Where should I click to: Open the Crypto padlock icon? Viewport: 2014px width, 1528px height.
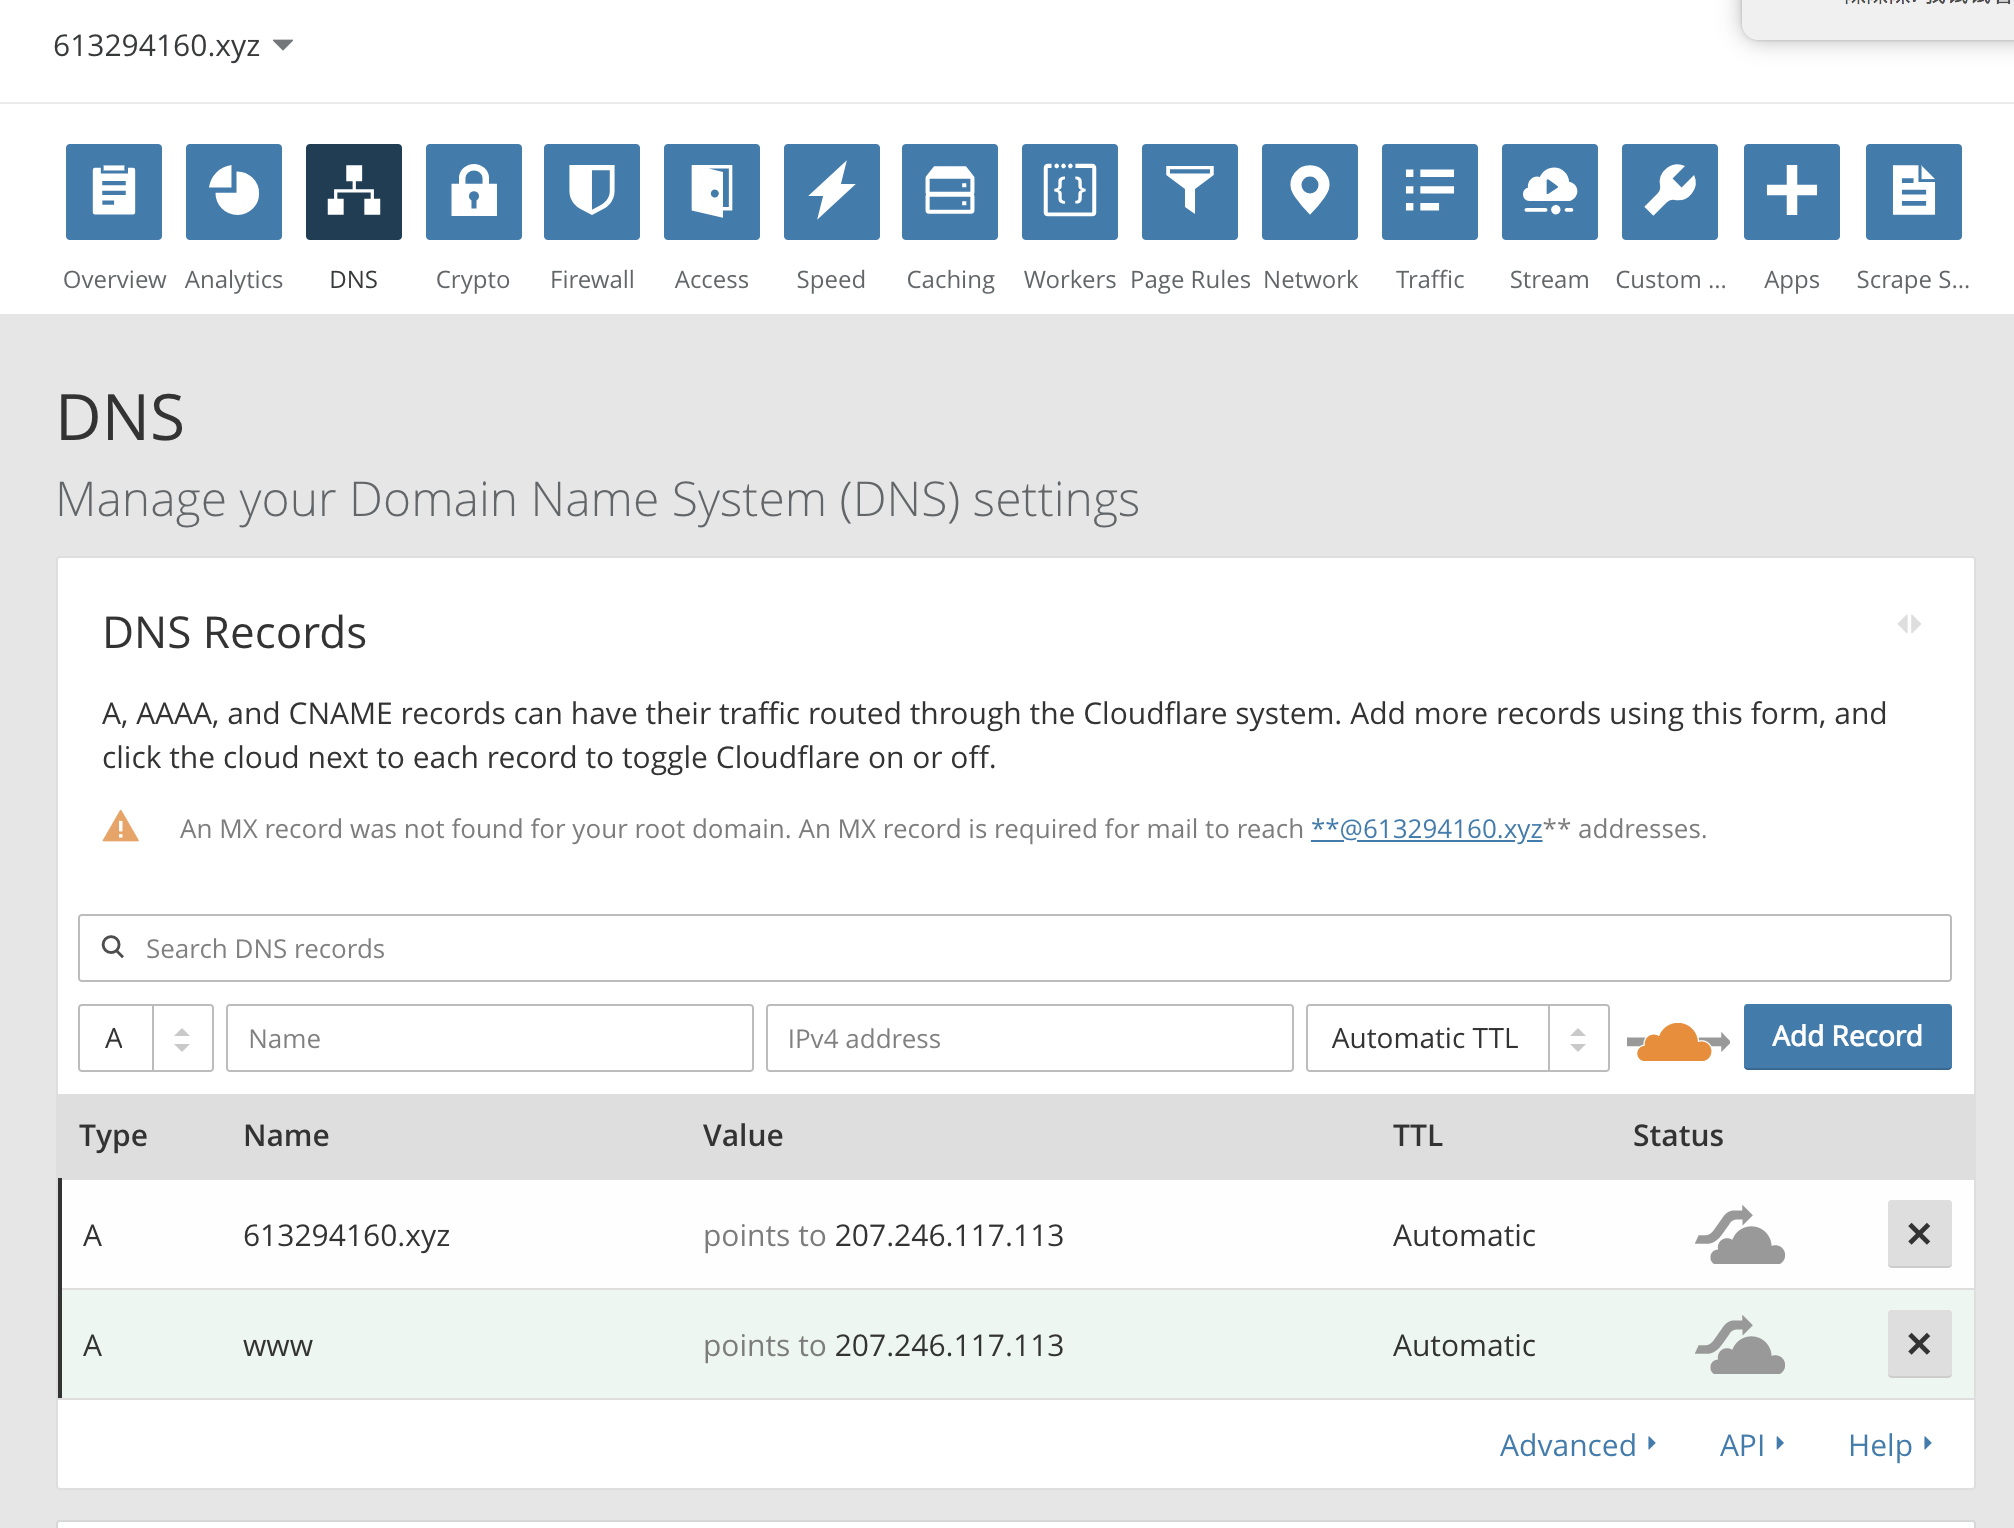pos(474,192)
